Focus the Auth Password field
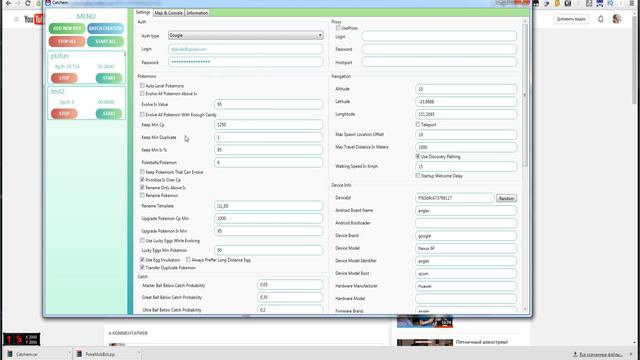This screenshot has height=360, width=640. pos(246,62)
